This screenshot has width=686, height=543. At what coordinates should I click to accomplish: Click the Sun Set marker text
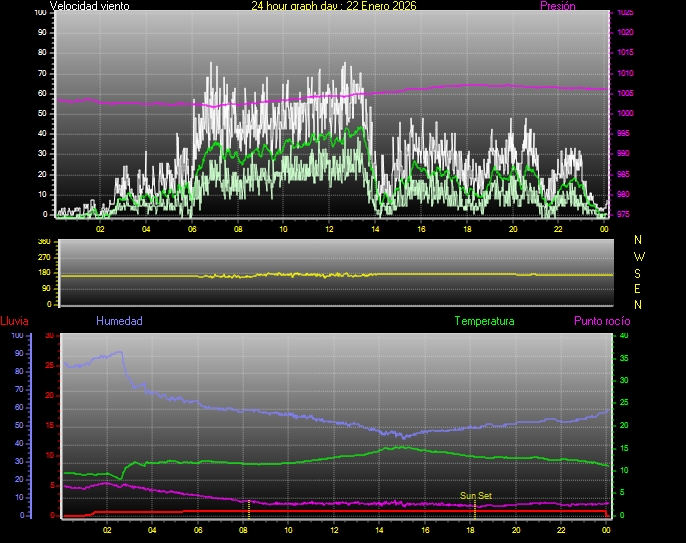[475, 496]
